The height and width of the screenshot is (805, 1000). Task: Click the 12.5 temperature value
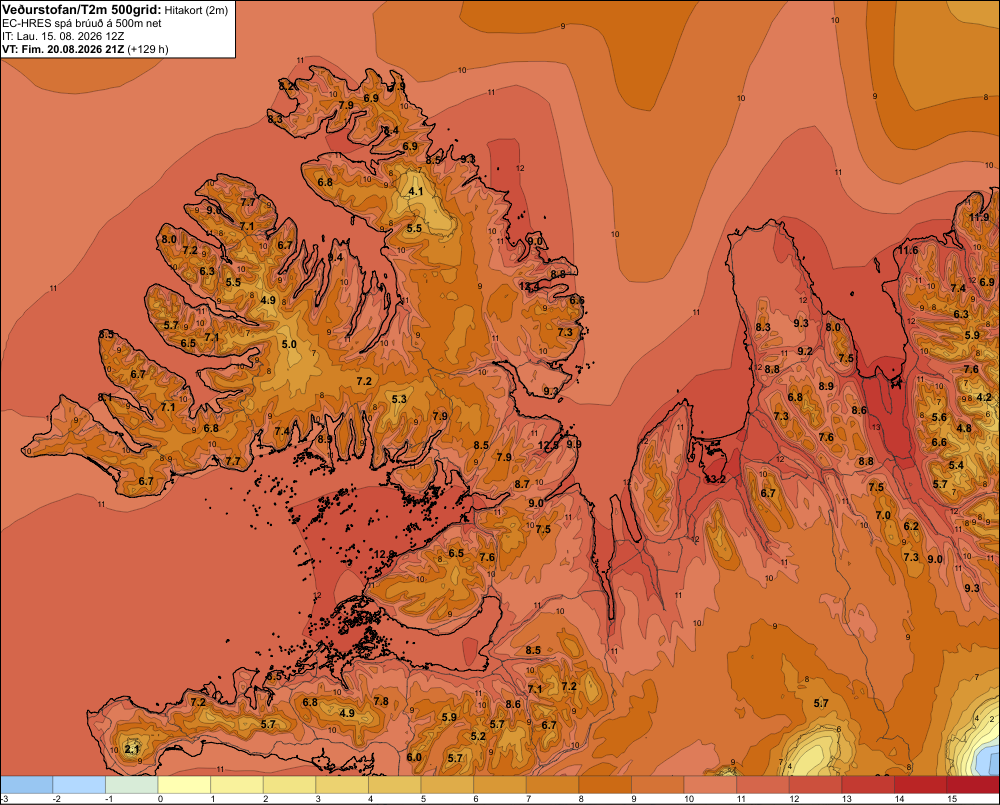[x=548, y=445]
